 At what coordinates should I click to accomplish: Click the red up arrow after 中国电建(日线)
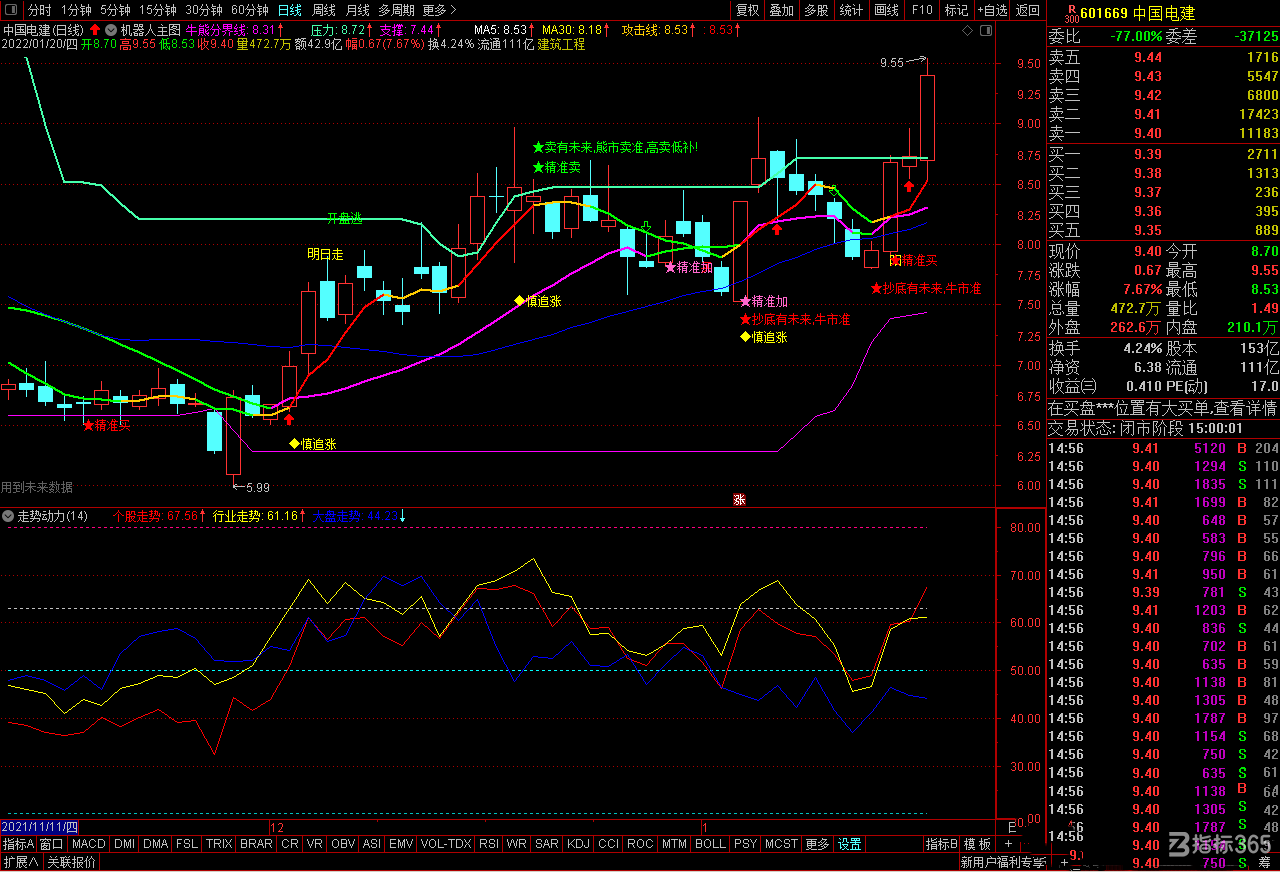(94, 30)
